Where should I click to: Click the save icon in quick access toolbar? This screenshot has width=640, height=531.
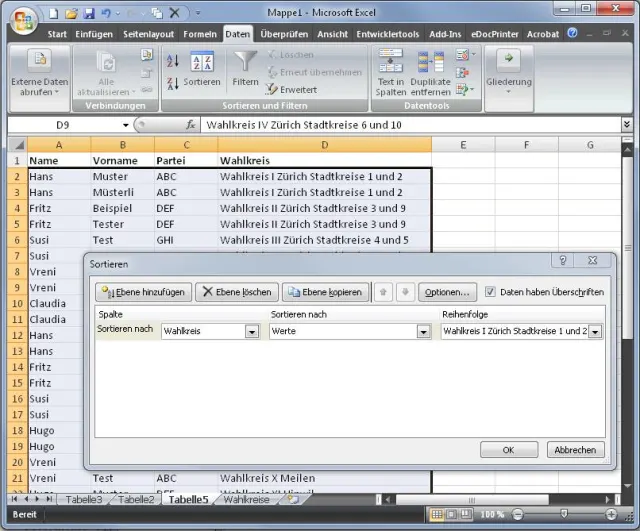pos(88,13)
